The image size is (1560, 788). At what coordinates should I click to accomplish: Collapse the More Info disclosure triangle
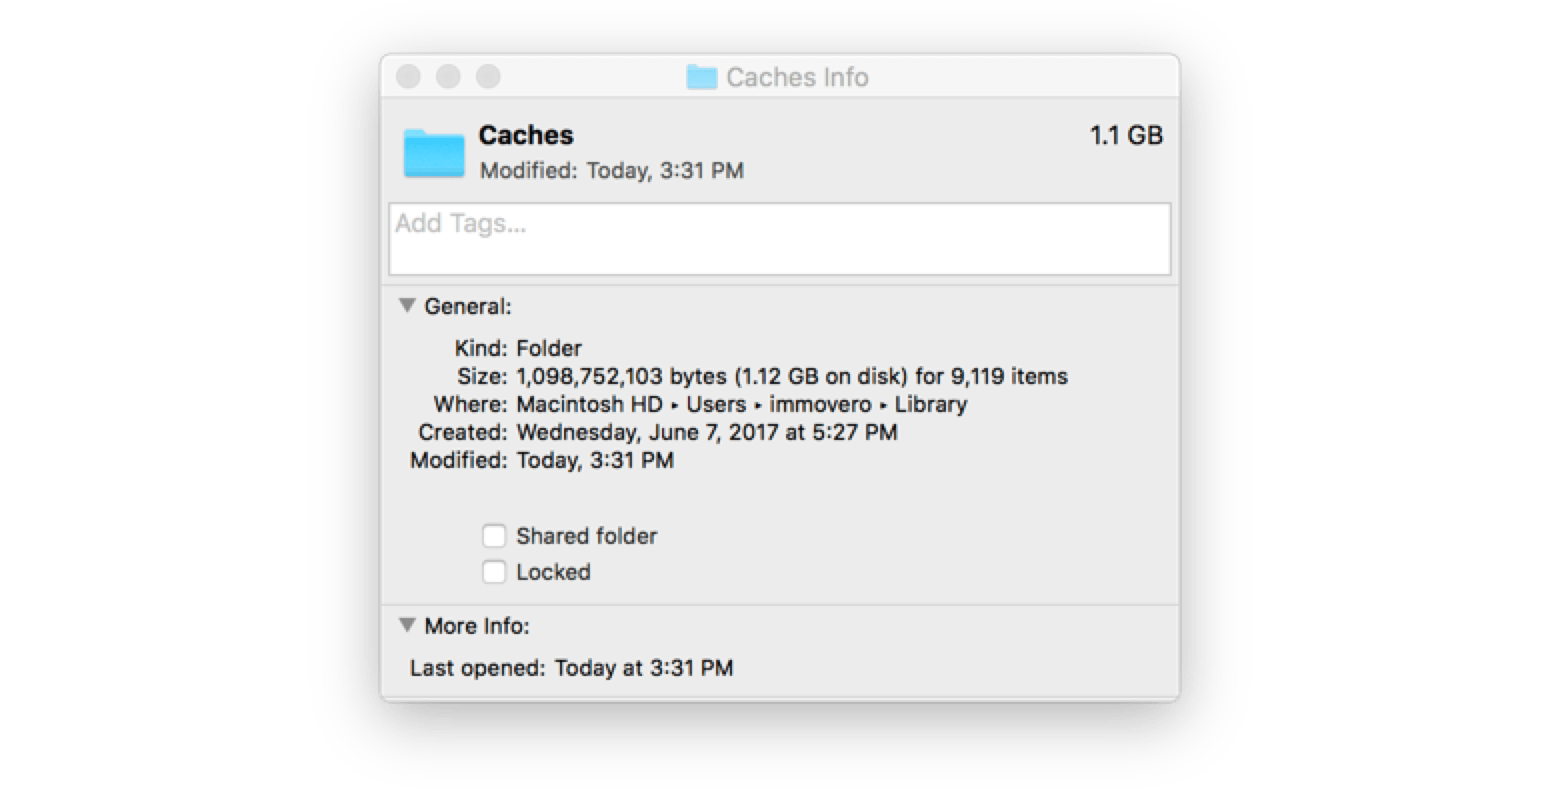click(x=407, y=624)
